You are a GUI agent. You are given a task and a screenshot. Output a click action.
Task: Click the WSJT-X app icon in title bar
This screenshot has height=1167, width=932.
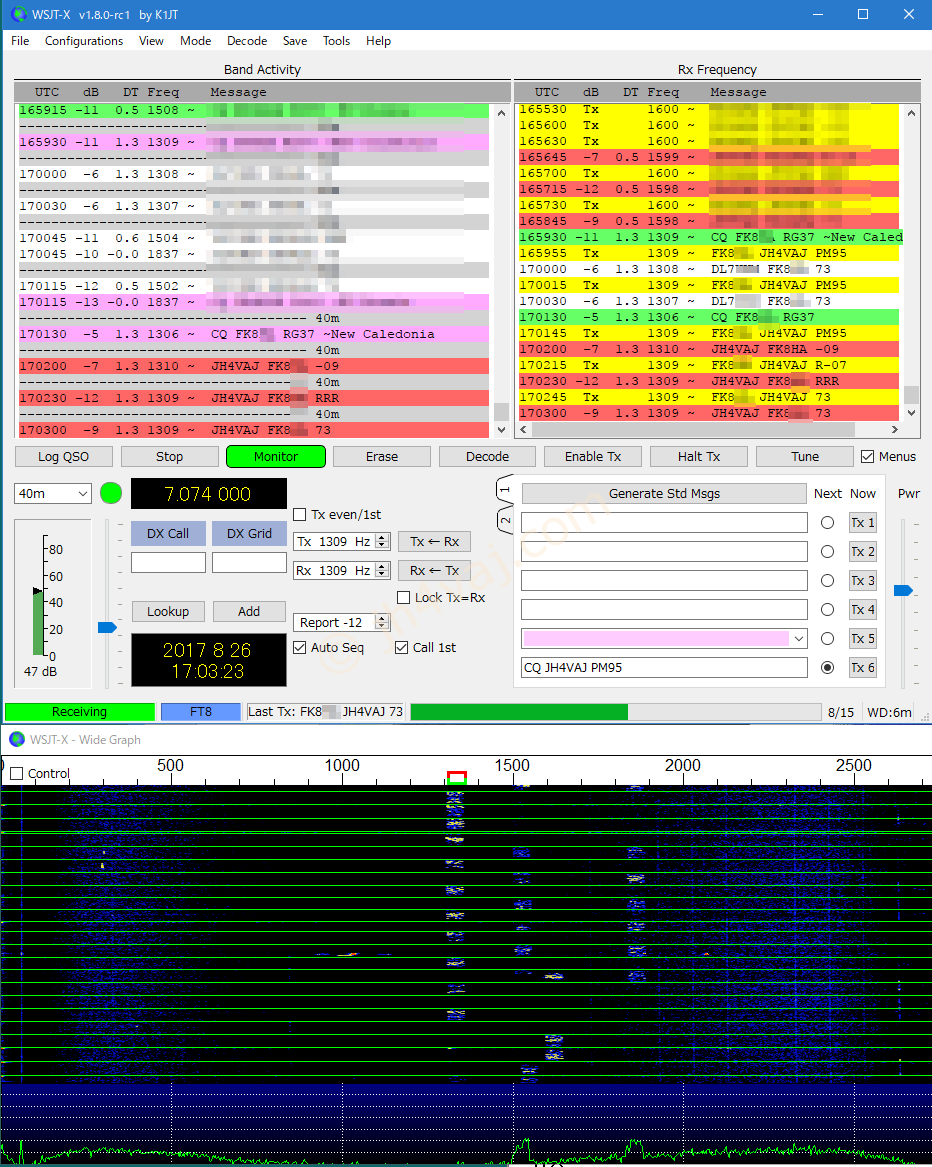[x=18, y=14]
